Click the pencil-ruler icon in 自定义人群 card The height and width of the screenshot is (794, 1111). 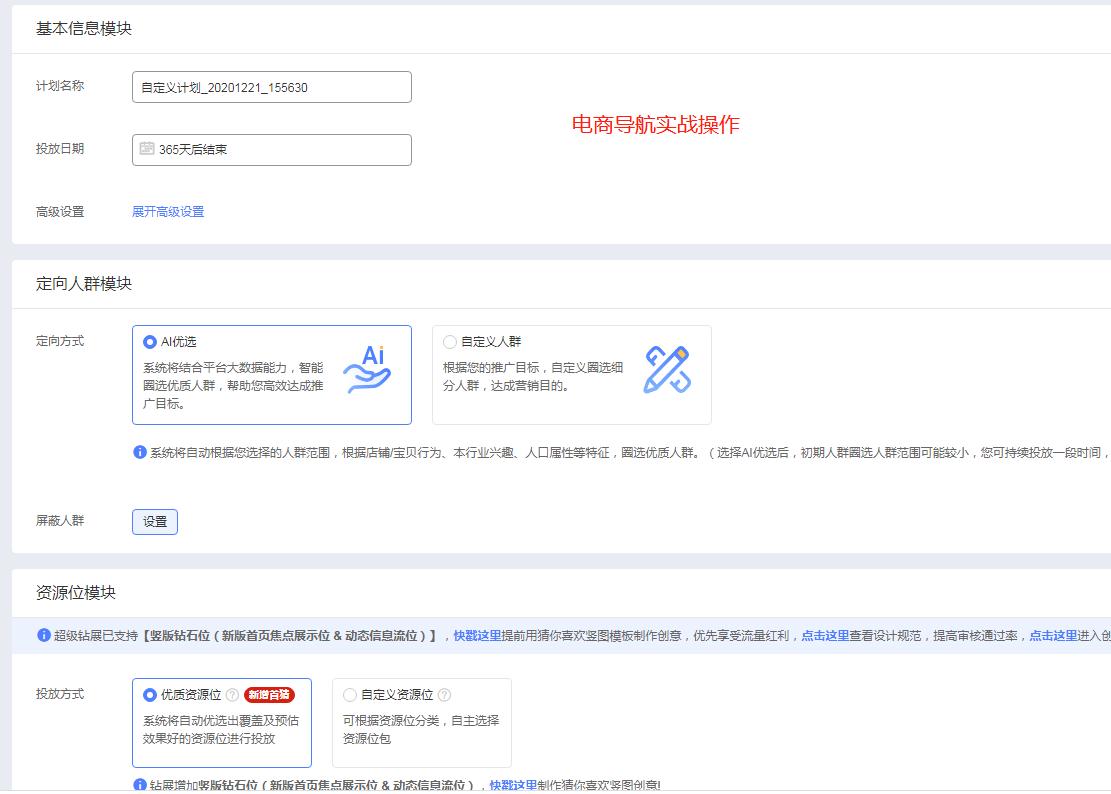coord(667,370)
